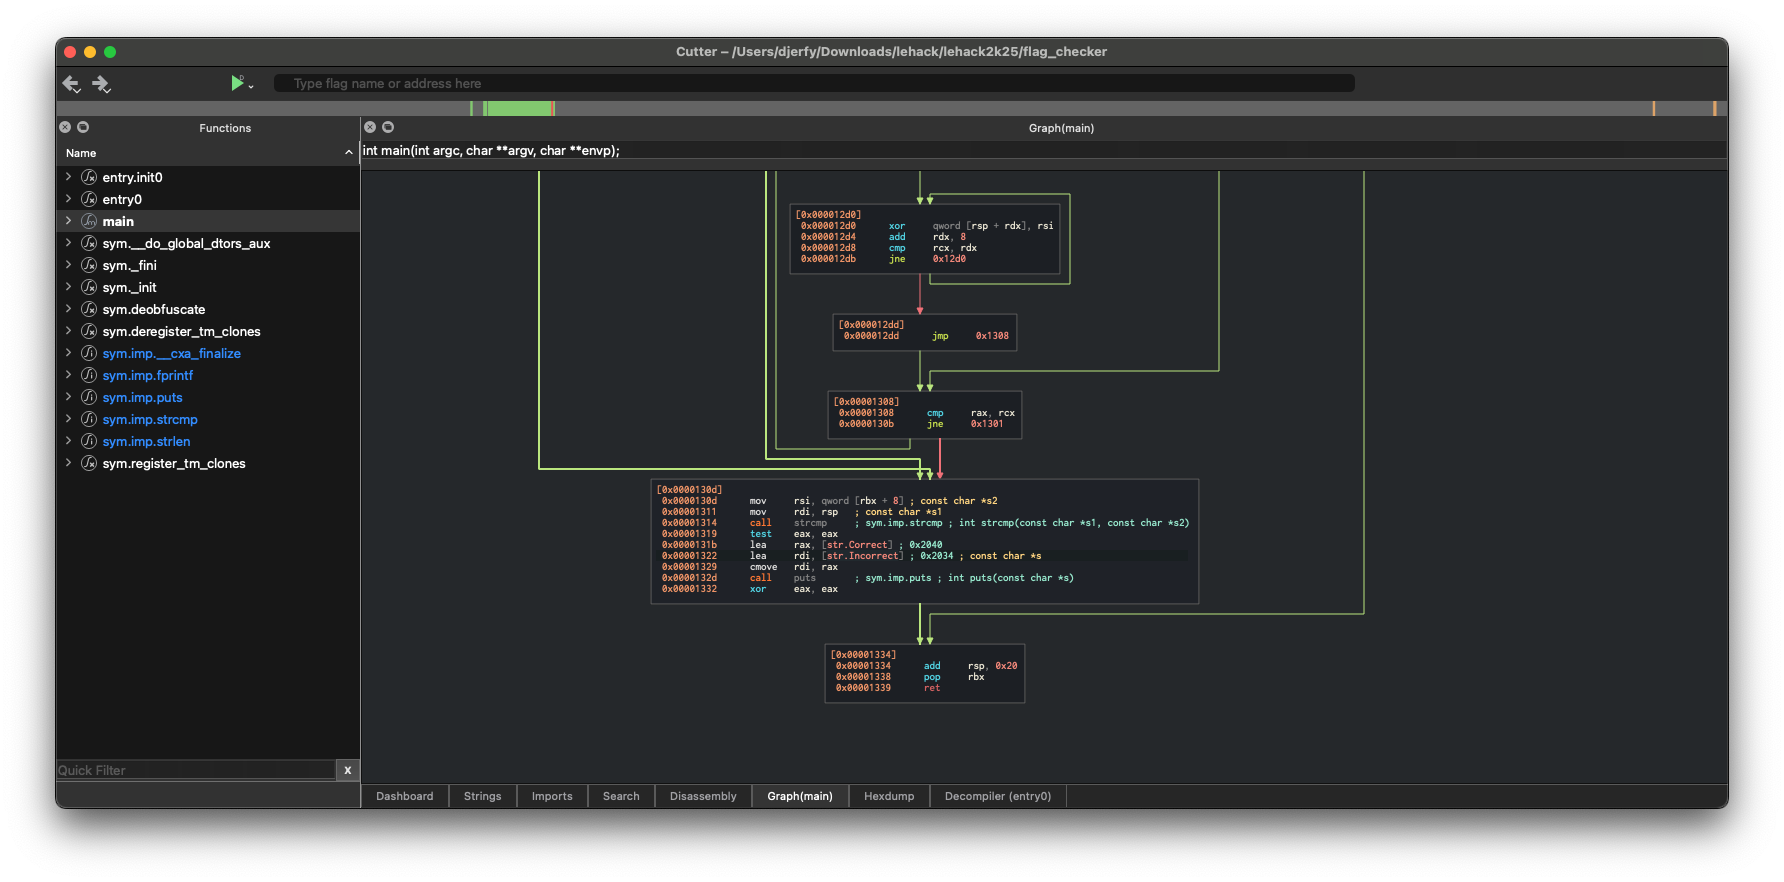Viewport: 1784px width, 882px height.
Task: Click the green section in overview bar
Action: pos(518,108)
